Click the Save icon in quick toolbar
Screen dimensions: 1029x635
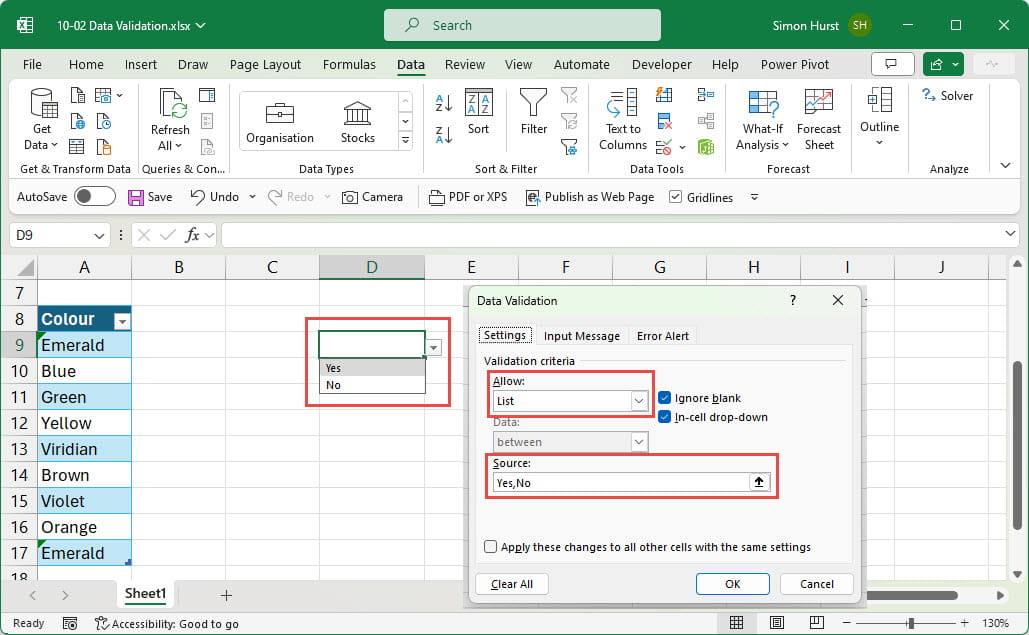tap(136, 198)
